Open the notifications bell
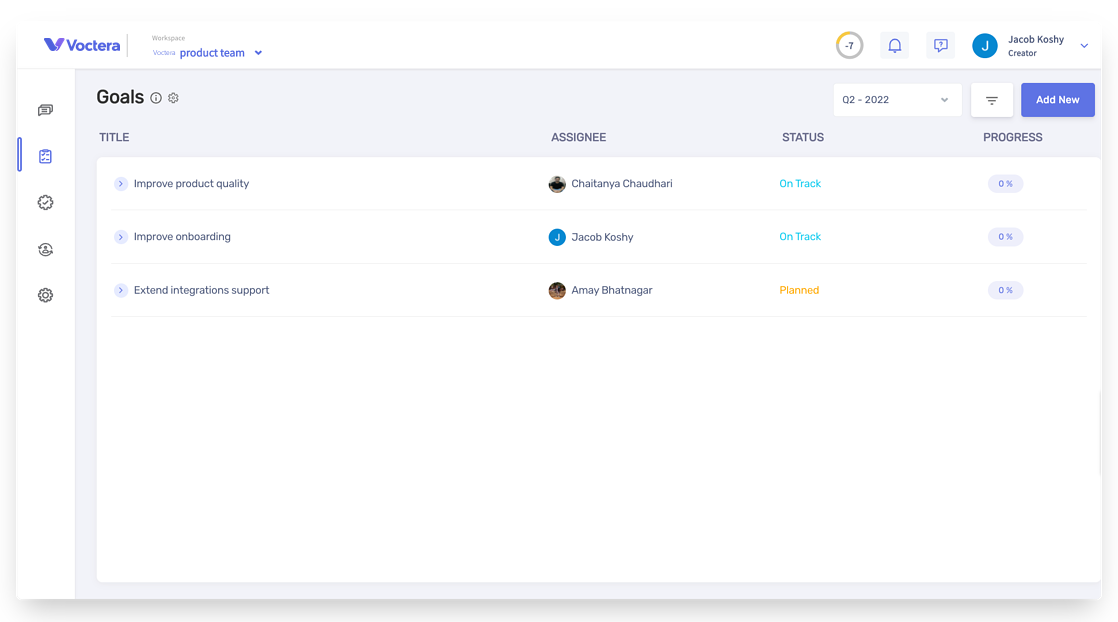This screenshot has height=622, width=1118. (x=894, y=46)
